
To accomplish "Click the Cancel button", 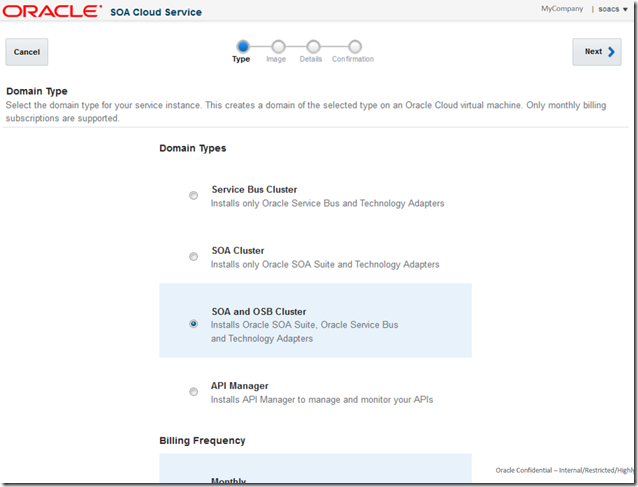I will tap(27, 52).
